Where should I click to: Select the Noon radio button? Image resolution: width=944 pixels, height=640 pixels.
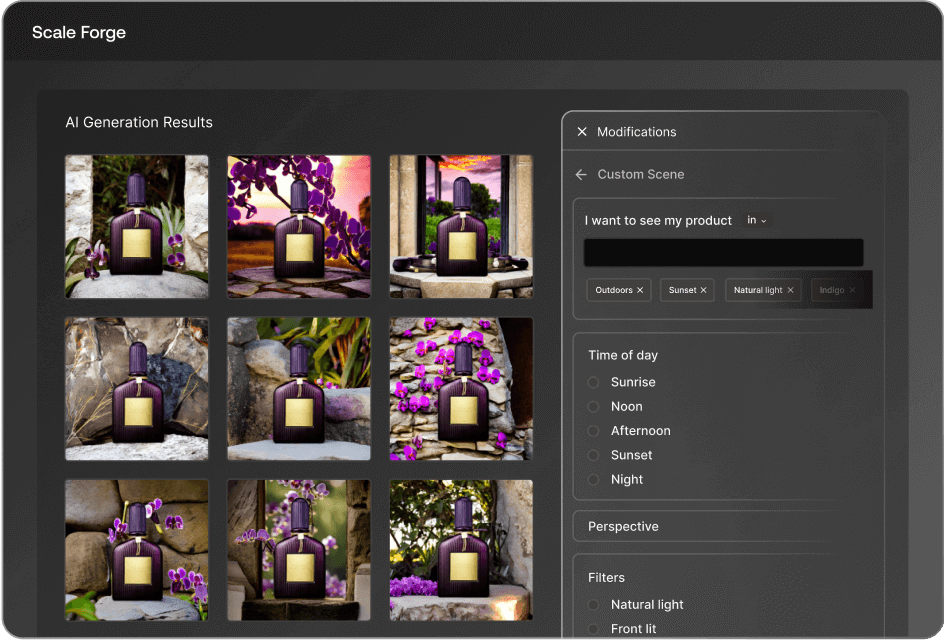593,407
